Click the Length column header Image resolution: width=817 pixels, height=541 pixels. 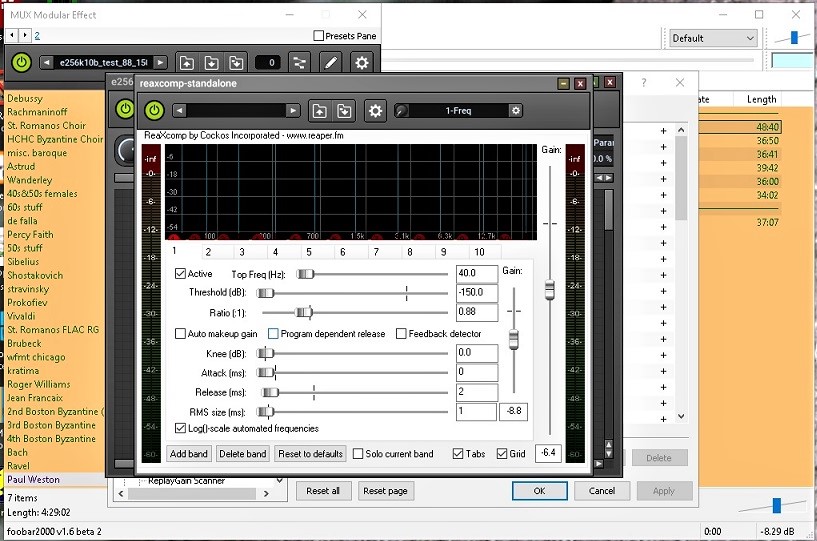pyautogui.click(x=761, y=99)
